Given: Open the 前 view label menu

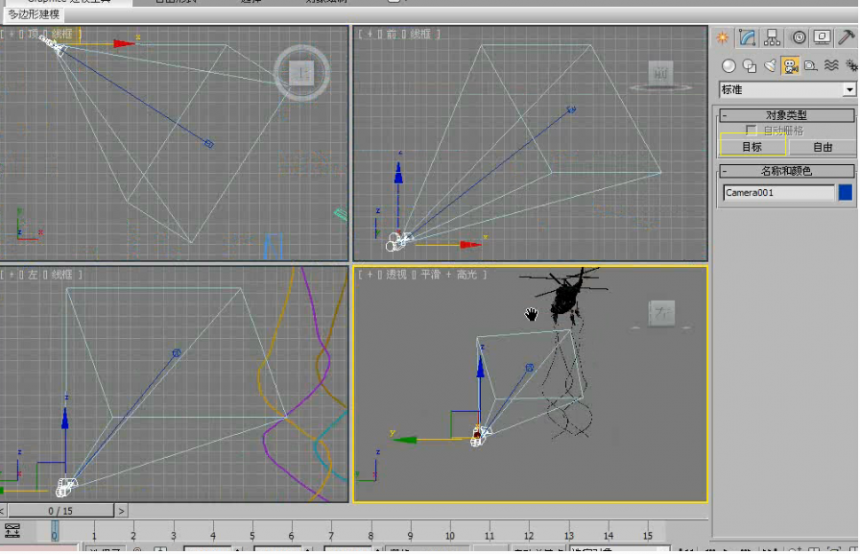Looking at the screenshot, I should 391,34.
